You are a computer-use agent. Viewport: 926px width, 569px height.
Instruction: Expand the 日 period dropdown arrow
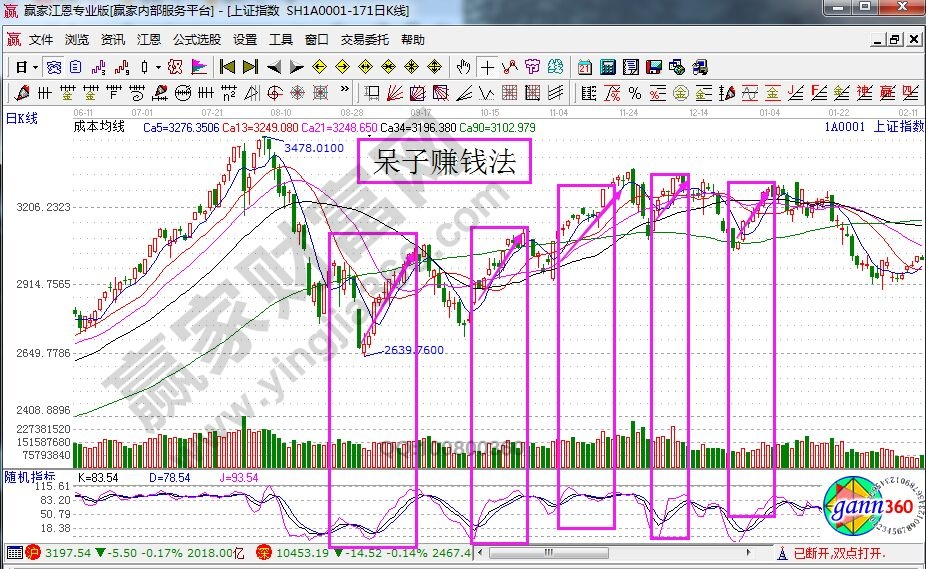[x=35, y=67]
